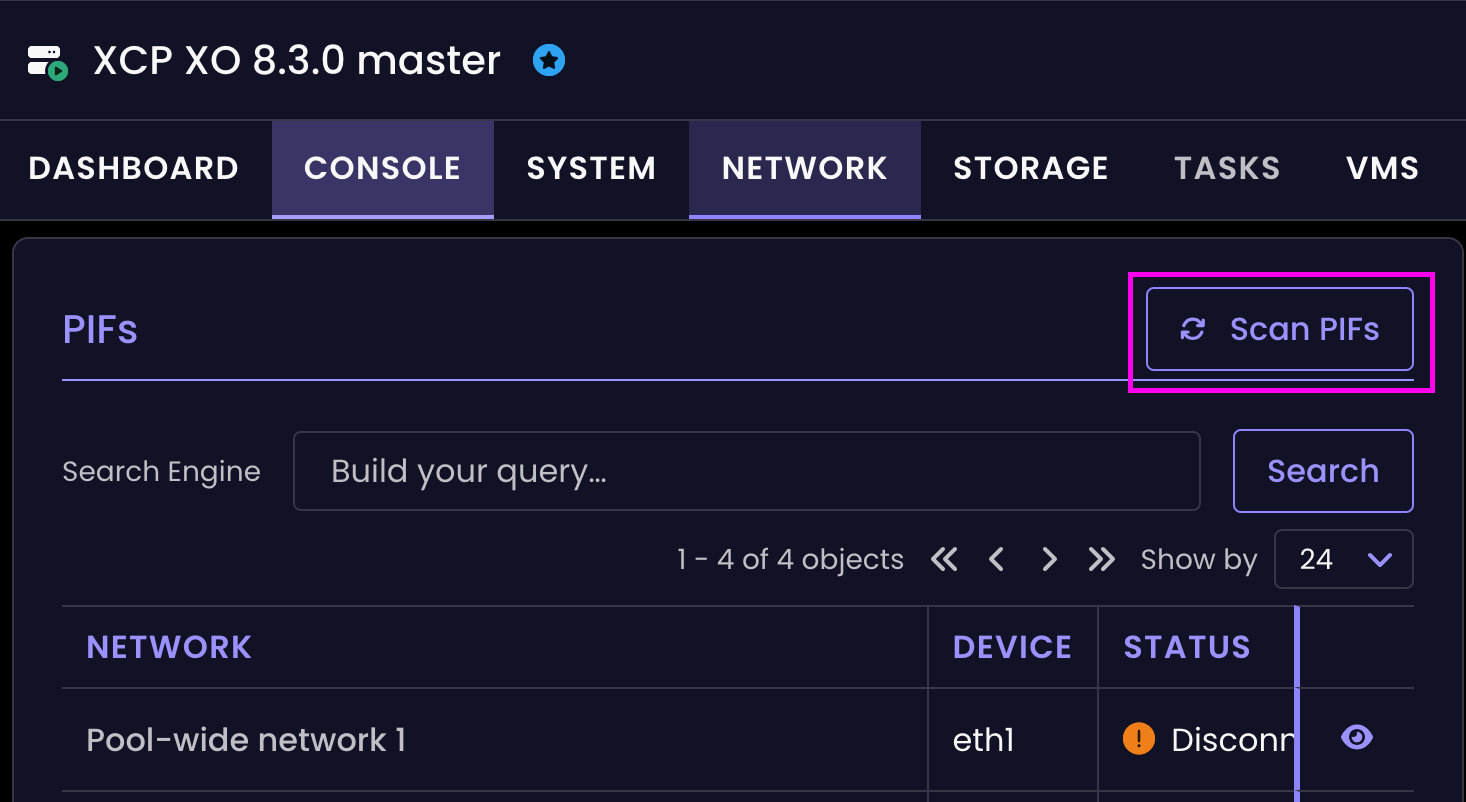
Task: Go to the Storage tab
Action: pos(1031,168)
